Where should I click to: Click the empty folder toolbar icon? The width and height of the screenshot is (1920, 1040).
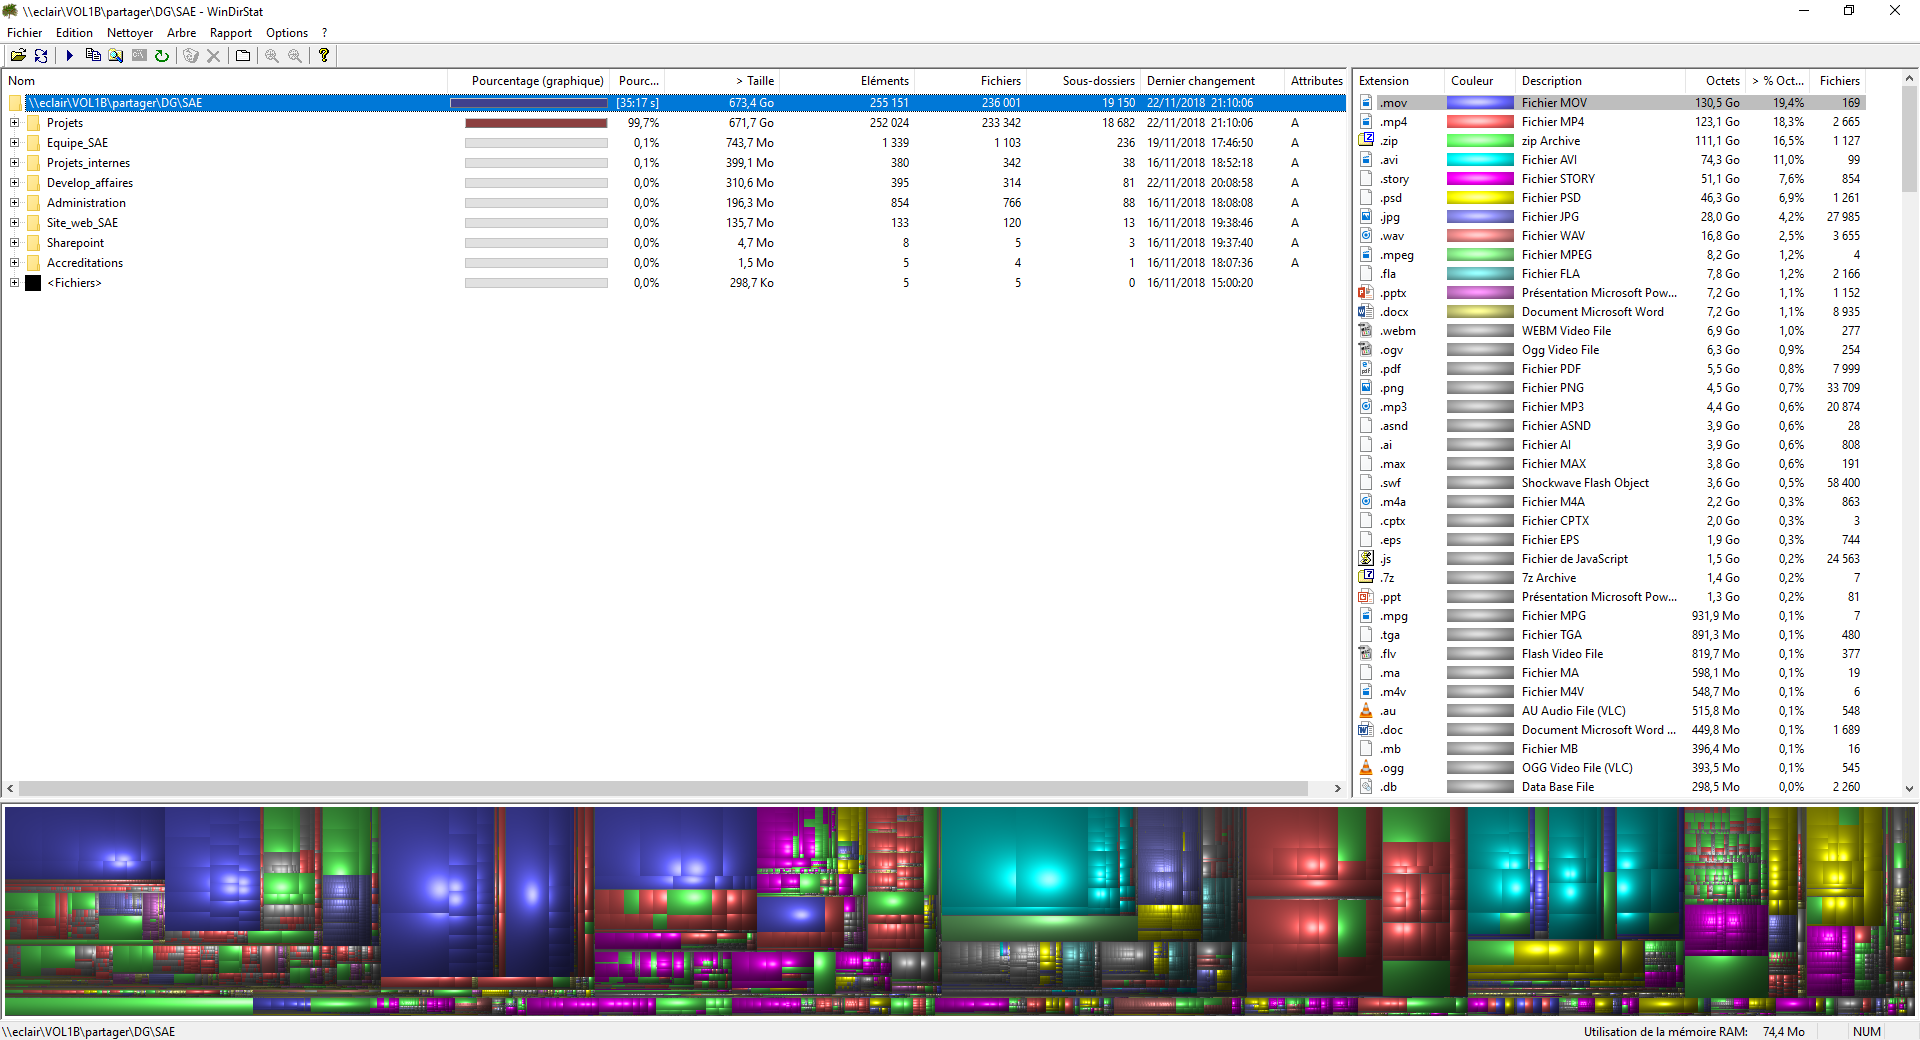click(243, 56)
